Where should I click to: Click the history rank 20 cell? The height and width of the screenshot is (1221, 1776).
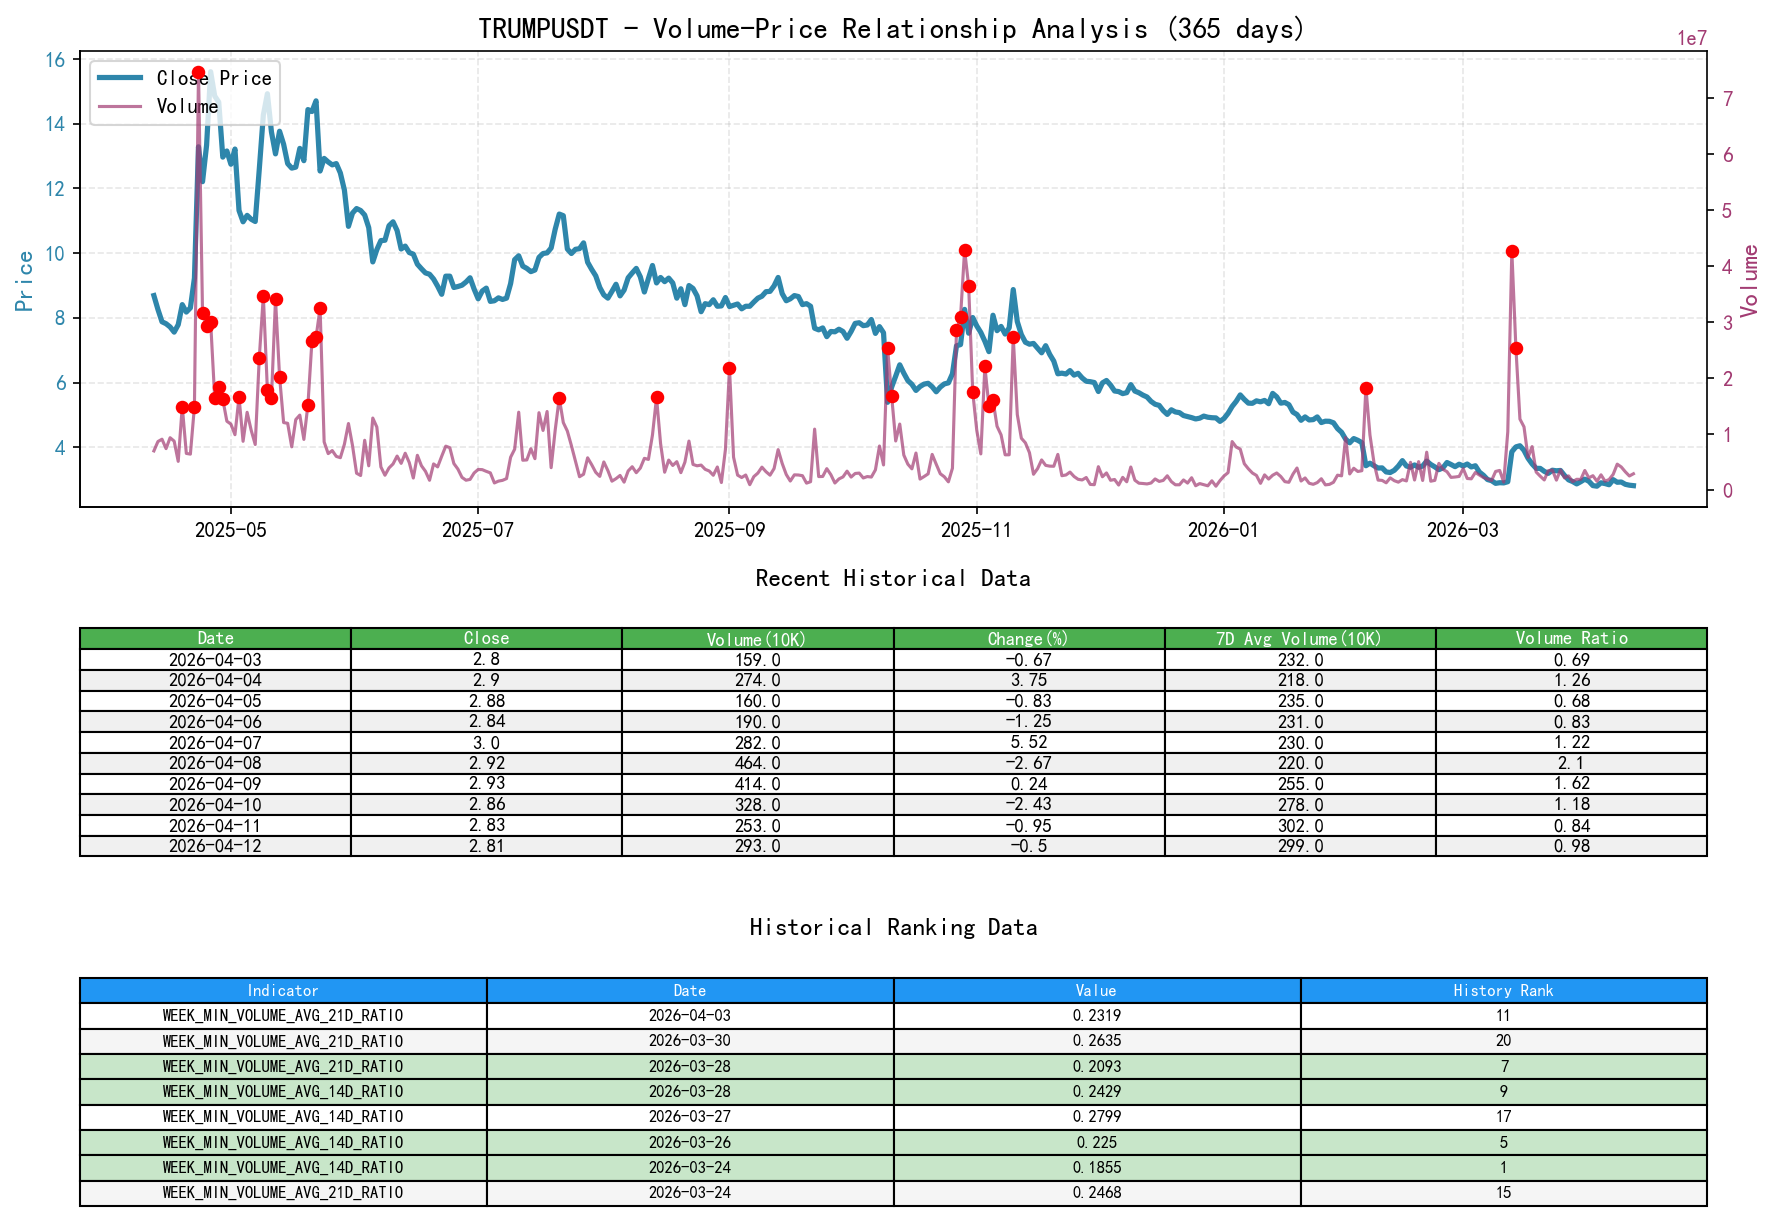(1503, 1041)
